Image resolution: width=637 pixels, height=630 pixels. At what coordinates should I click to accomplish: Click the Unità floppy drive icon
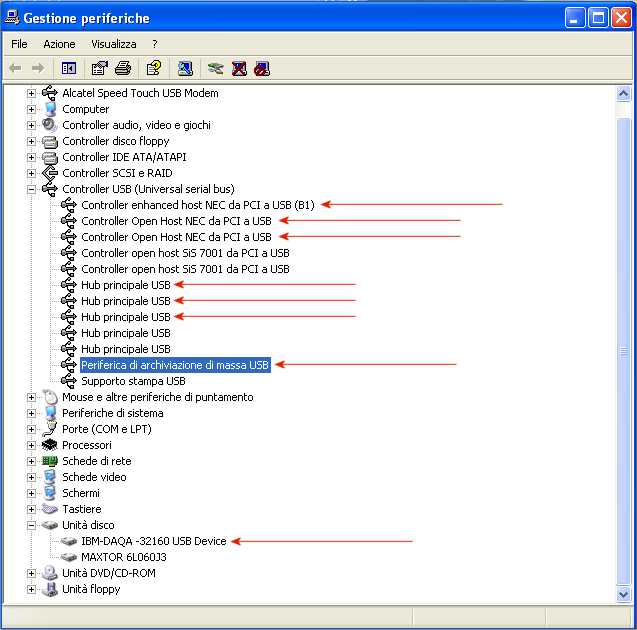pyautogui.click(x=50, y=589)
